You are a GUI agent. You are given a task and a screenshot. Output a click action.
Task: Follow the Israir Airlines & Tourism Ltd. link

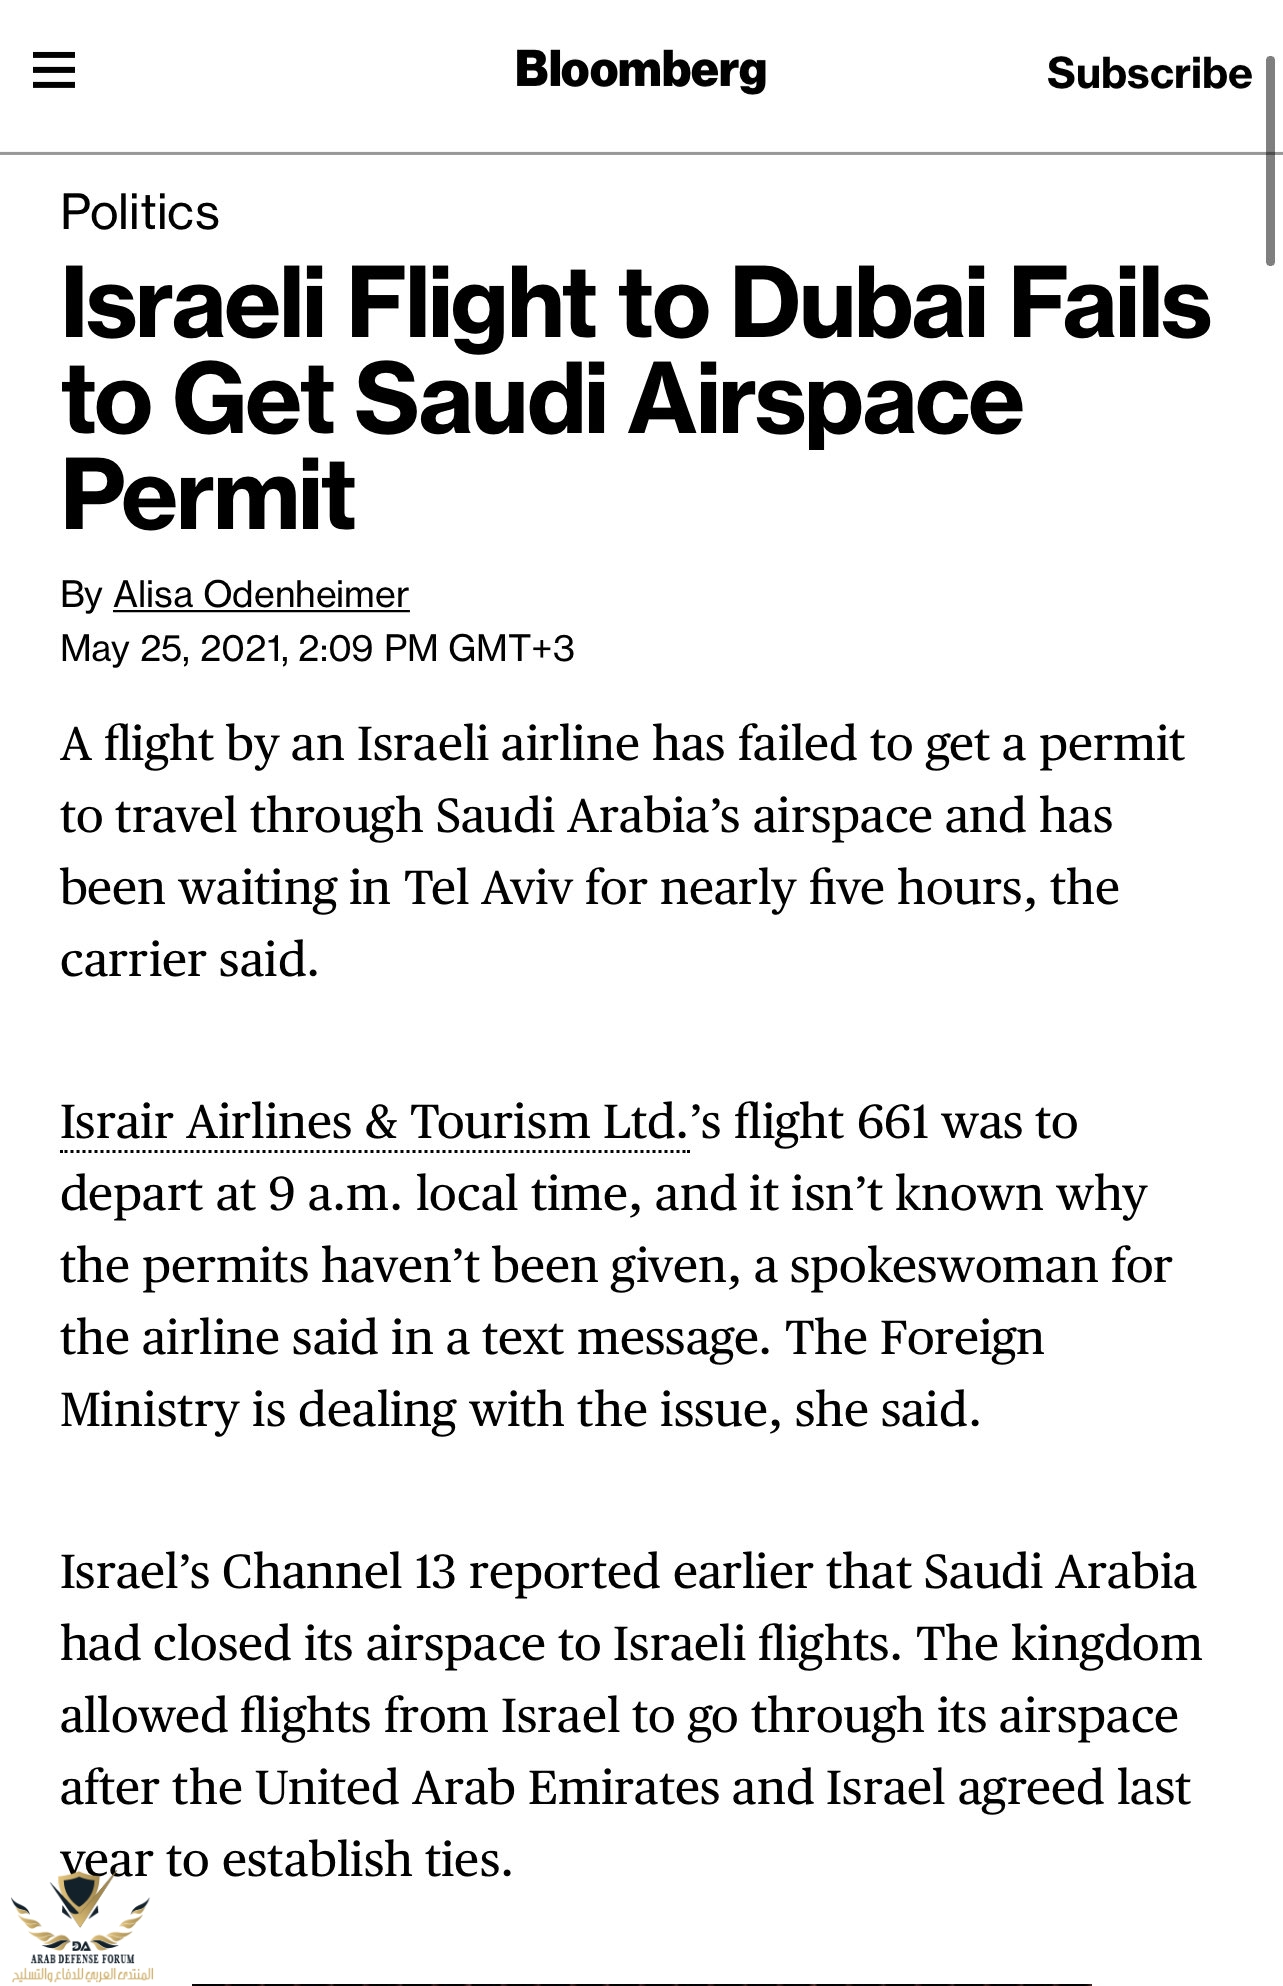click(x=375, y=1122)
